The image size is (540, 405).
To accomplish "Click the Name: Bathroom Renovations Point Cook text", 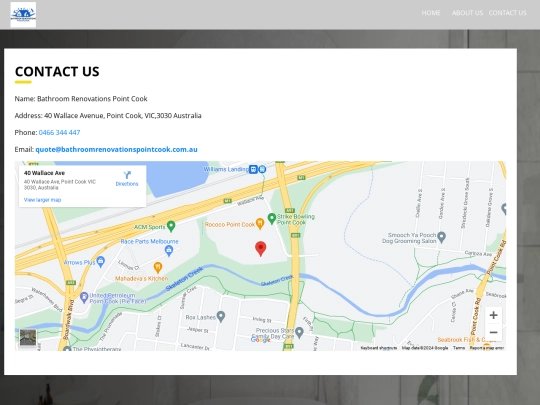I will pyautogui.click(x=81, y=99).
